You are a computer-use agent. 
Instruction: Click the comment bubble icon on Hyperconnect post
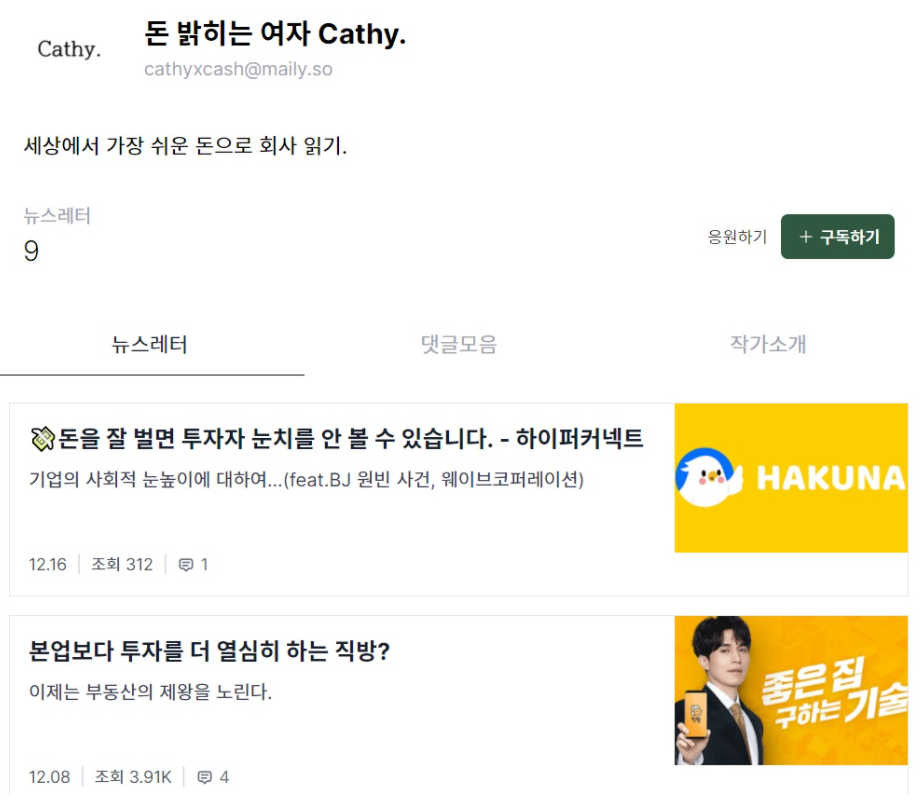[186, 565]
